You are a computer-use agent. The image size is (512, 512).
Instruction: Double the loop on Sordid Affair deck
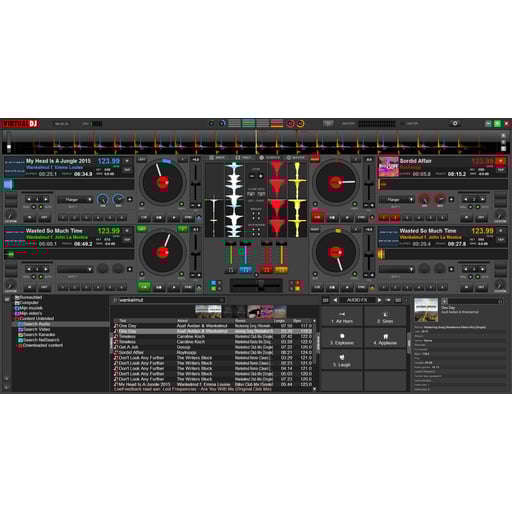coord(482,199)
